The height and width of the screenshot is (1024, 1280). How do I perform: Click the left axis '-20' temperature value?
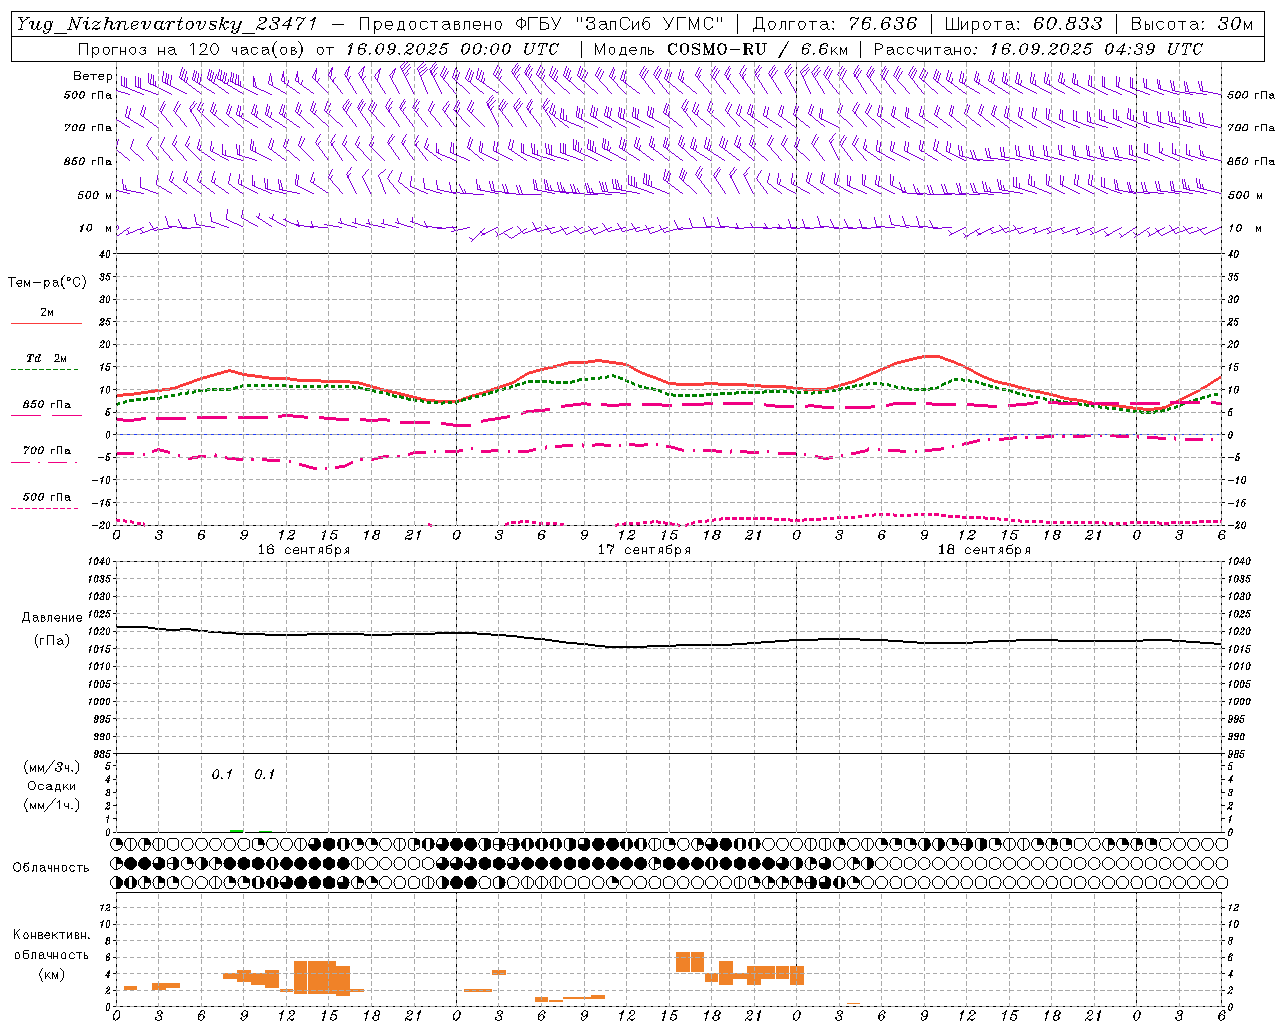click(103, 525)
